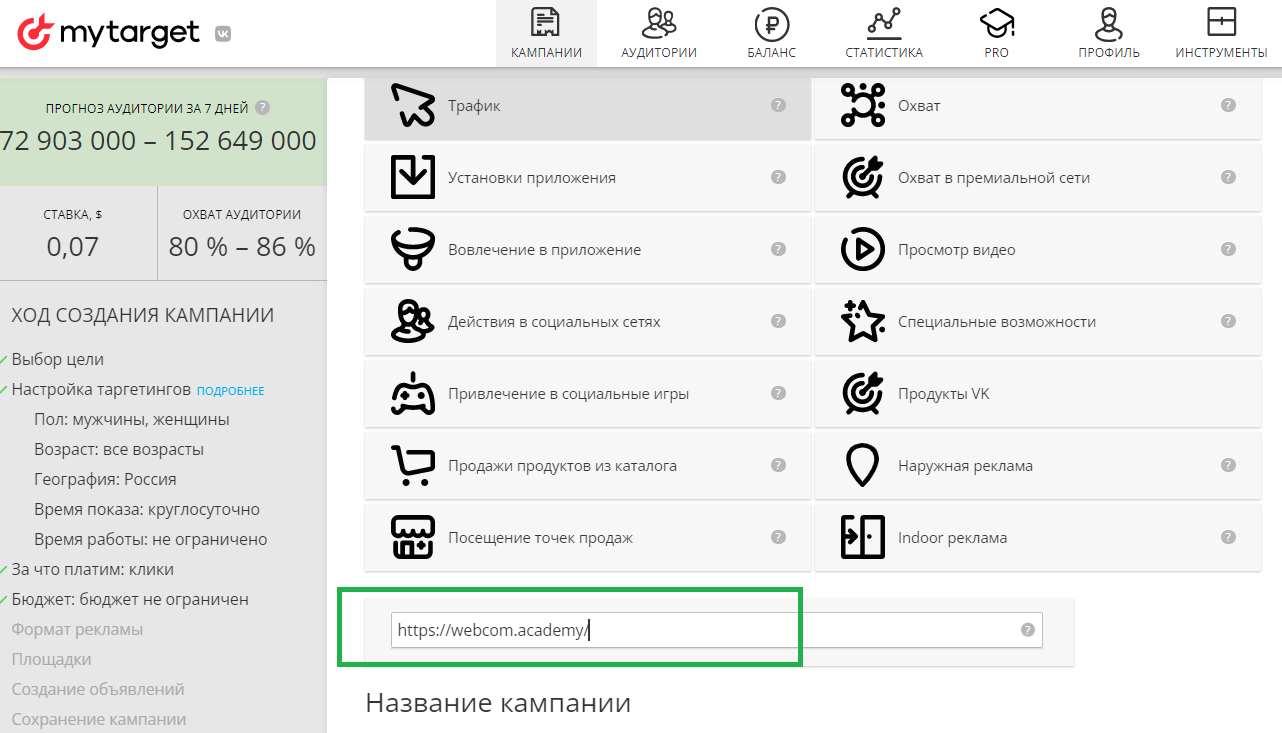Image resolution: width=1282 pixels, height=733 pixels.
Task: Click the people icon for Действия в социальных сетях
Action: click(x=412, y=321)
